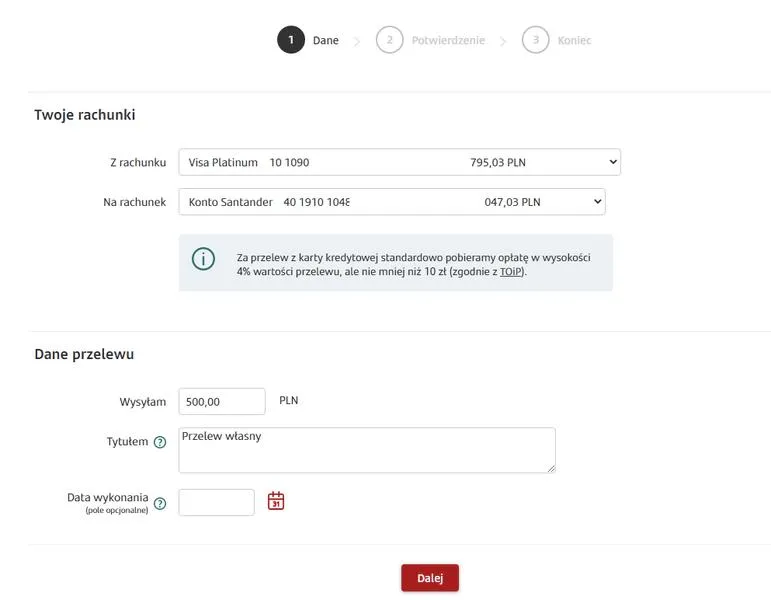This screenshot has height=600, width=771.
Task: Select step 2 circle Potwierdzenie
Action: [x=389, y=40]
